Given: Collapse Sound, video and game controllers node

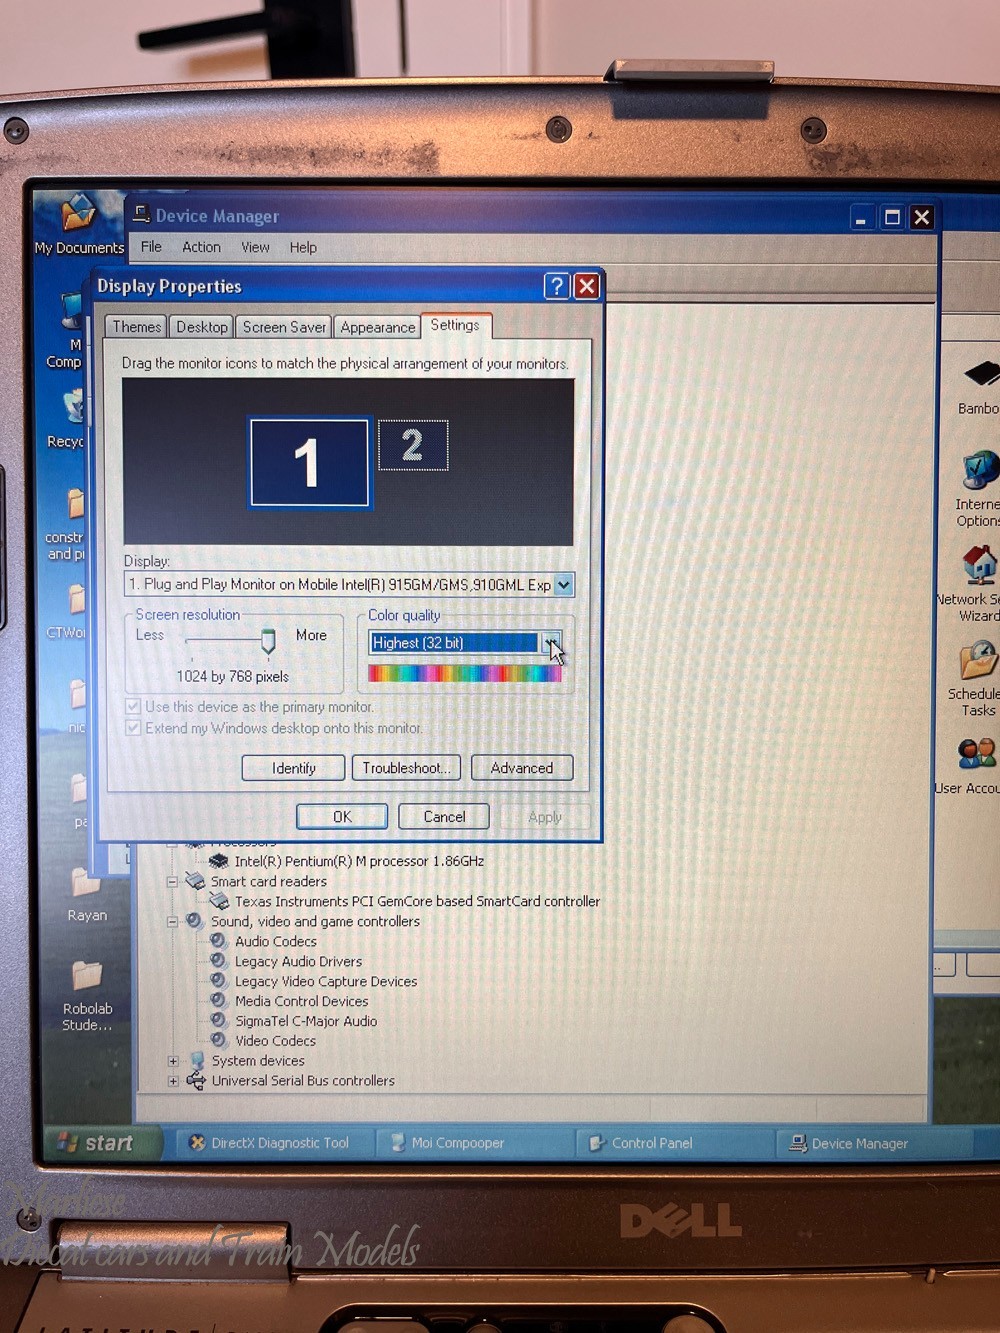Looking at the screenshot, I should [x=173, y=922].
